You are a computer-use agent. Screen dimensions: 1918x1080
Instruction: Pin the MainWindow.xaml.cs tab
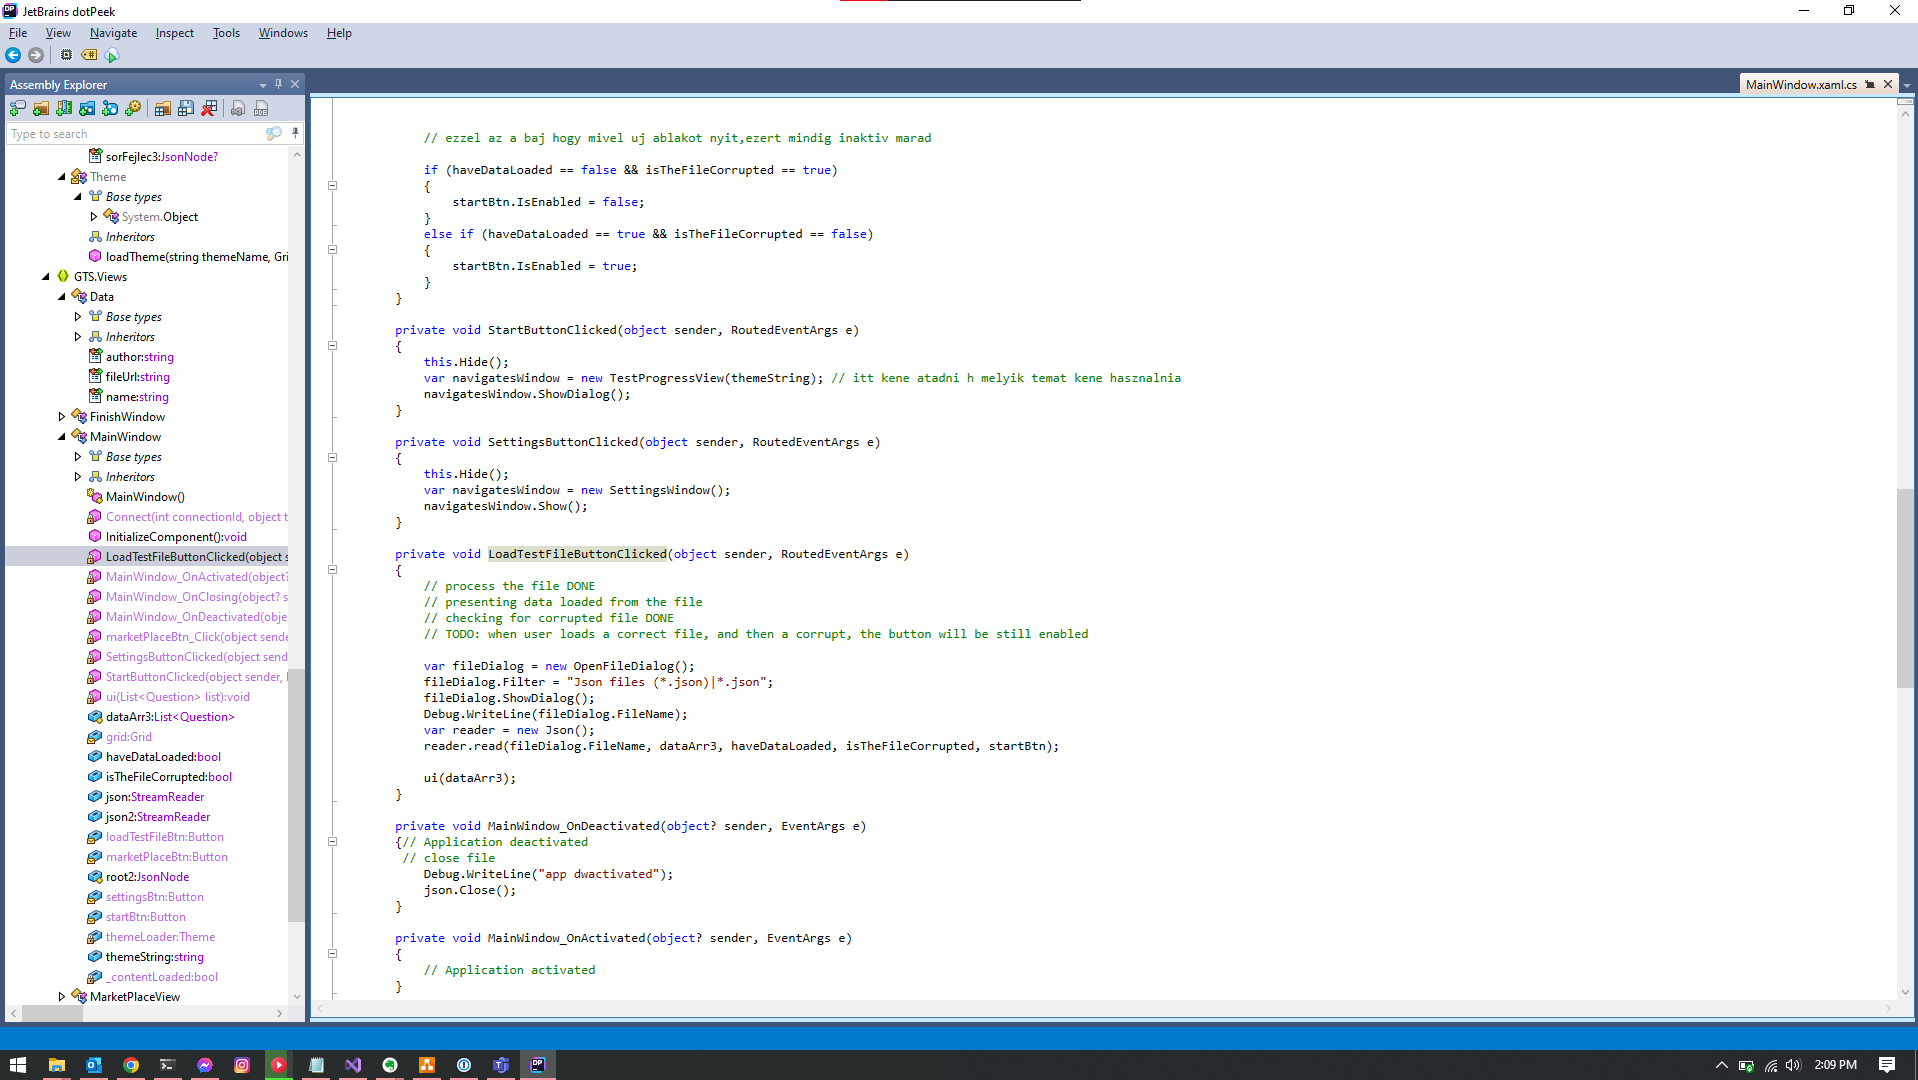click(x=1870, y=85)
